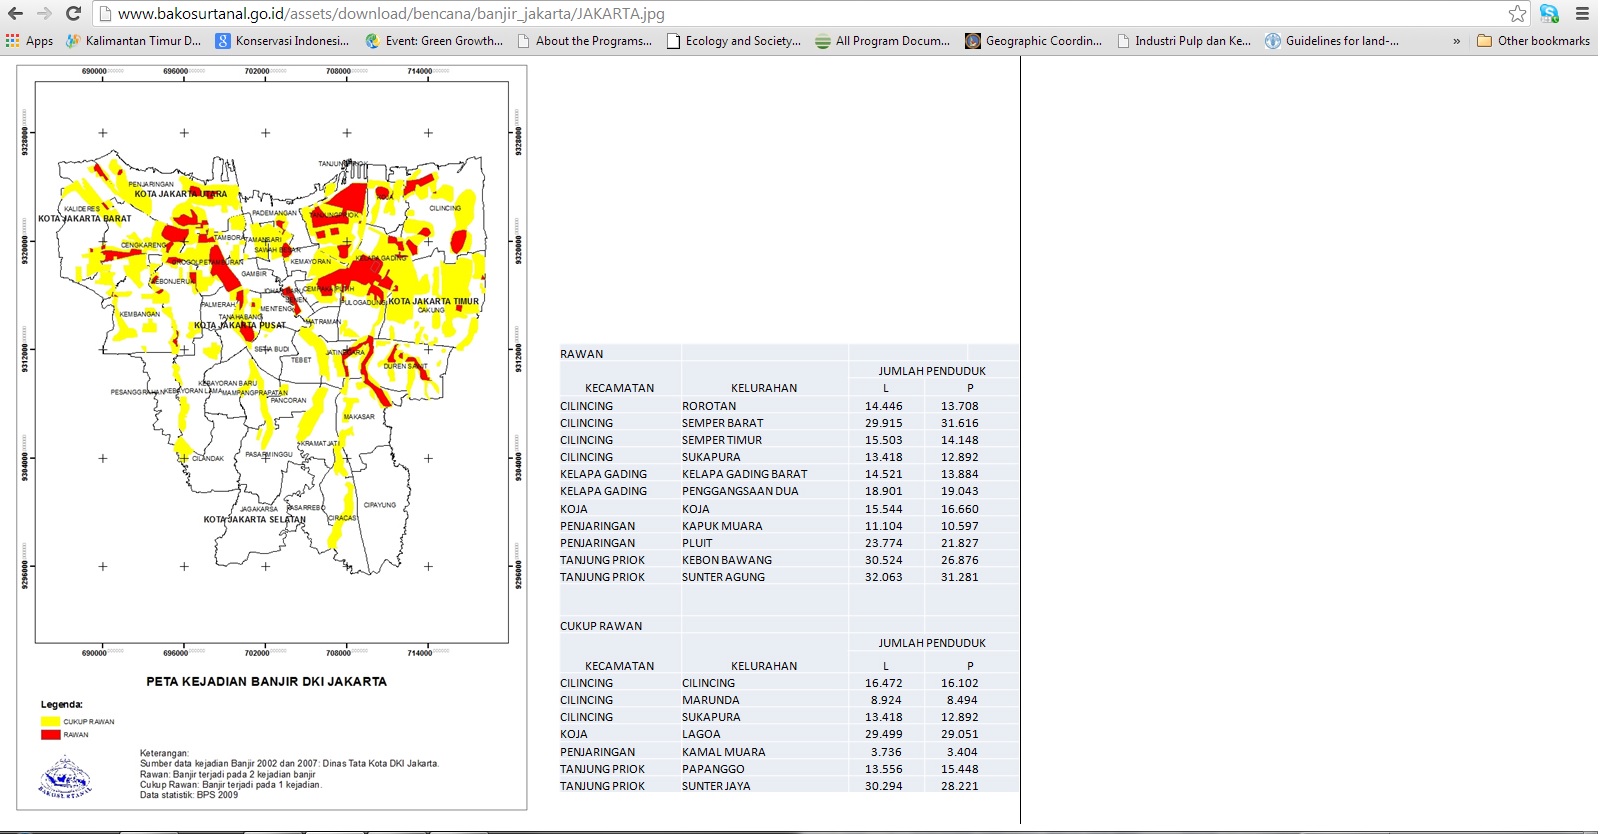The image size is (1600, 834).
Task: Open the Skype extension icon
Action: (1549, 14)
